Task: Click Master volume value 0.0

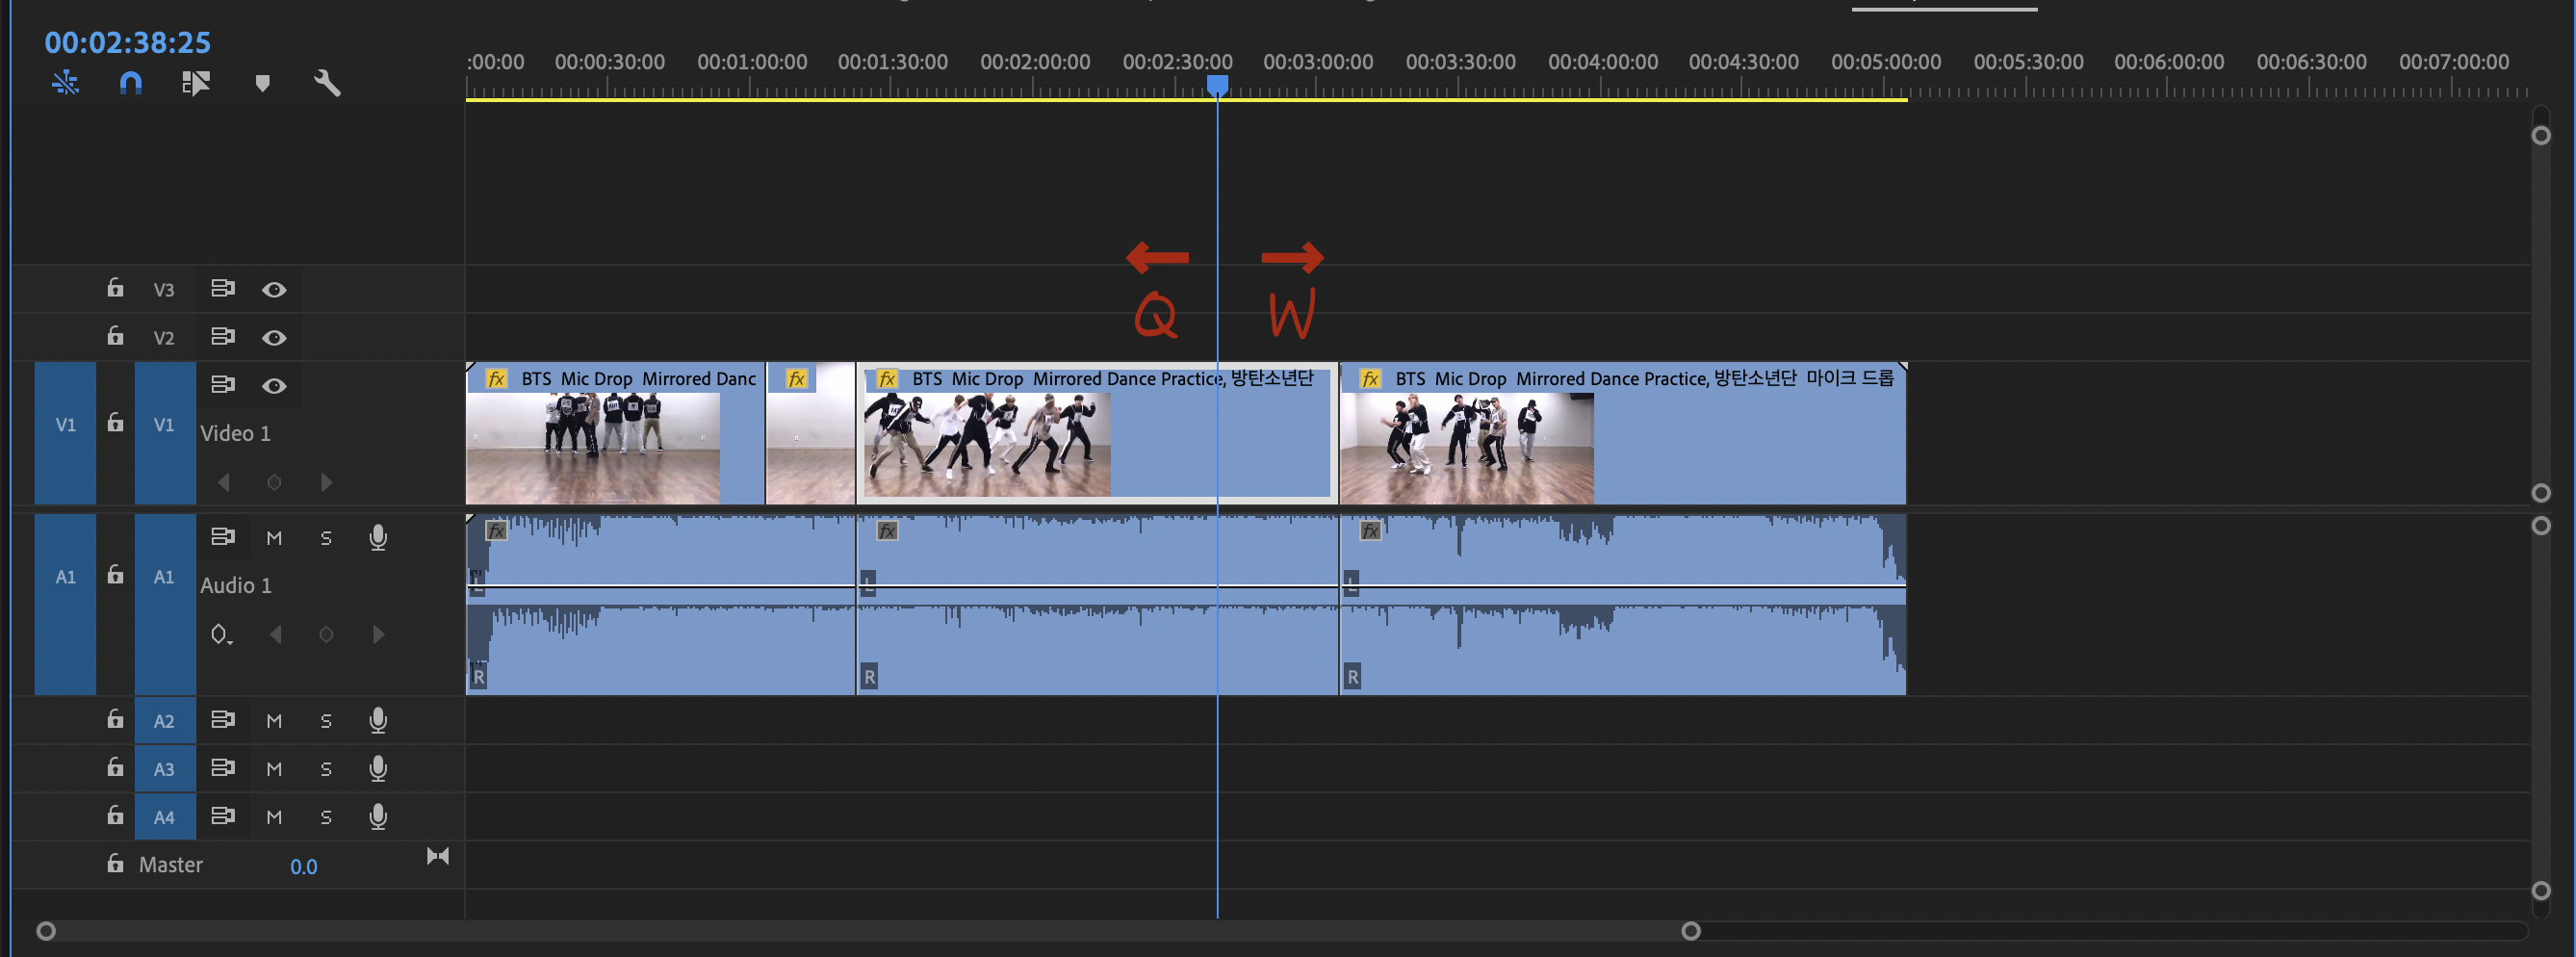Action: coord(303,867)
